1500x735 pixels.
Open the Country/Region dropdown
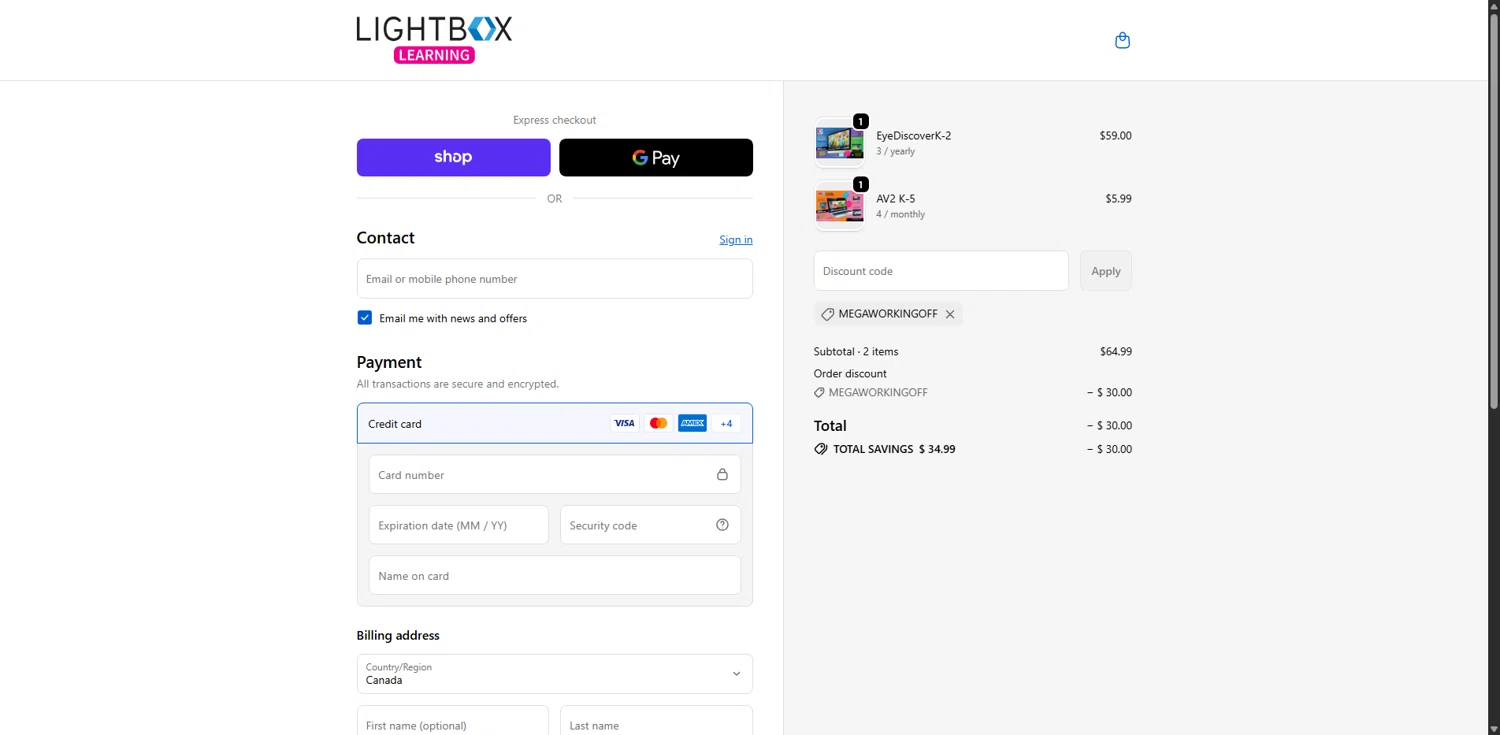[x=555, y=674]
